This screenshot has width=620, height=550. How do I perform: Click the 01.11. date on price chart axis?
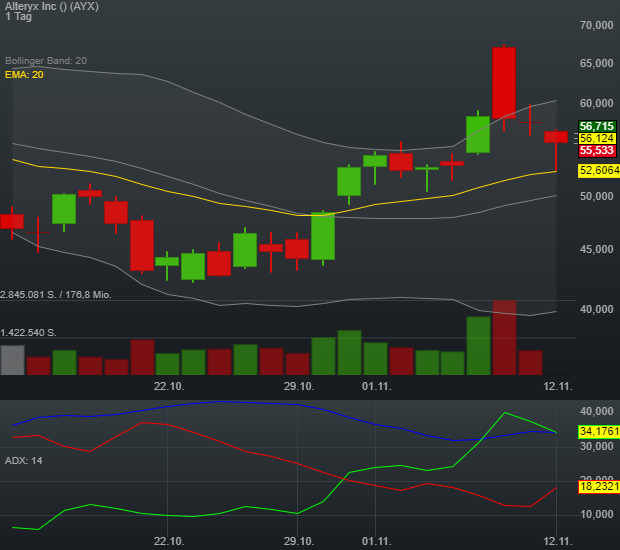coord(377,386)
